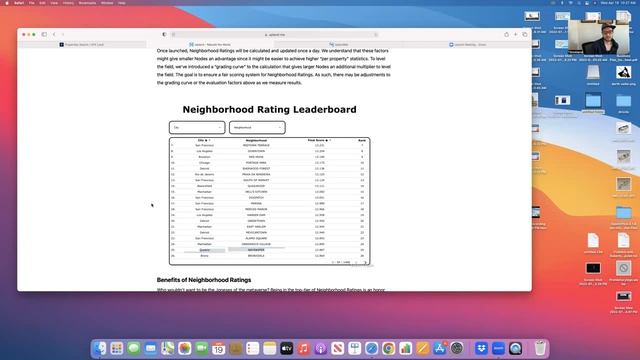Viewport: 640px width, 360px height.
Task: Go back in Safari history
Action: [x=54, y=34]
